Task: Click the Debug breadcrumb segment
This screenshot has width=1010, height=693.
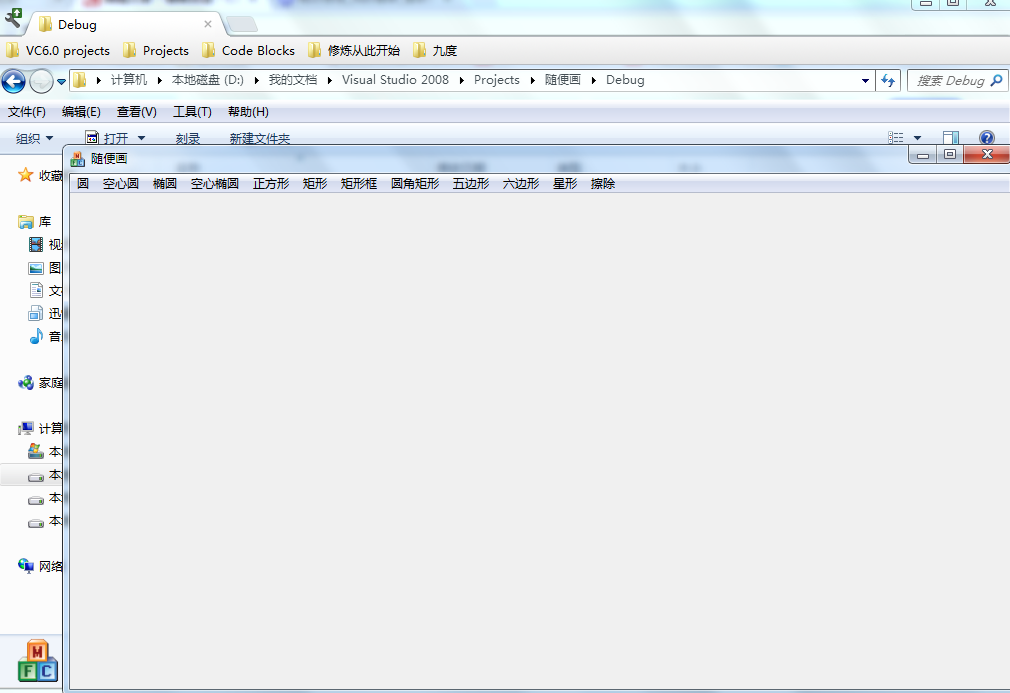Action: [x=625, y=80]
